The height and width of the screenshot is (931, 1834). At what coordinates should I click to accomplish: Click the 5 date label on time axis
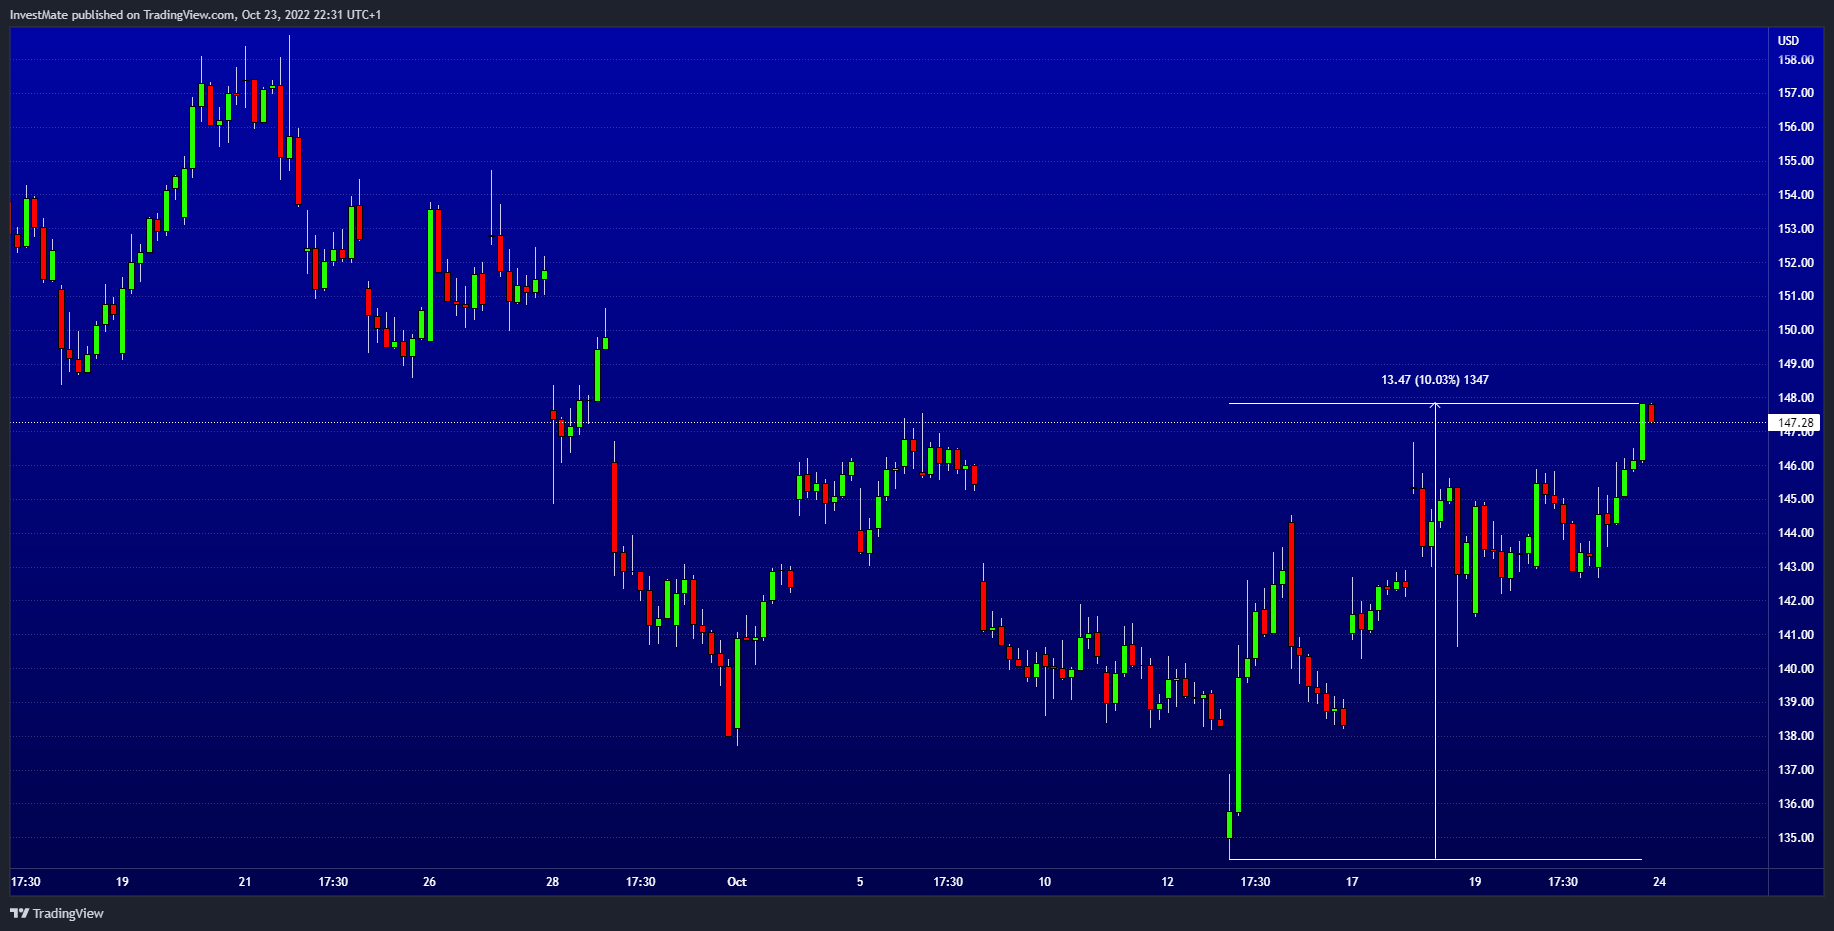pyautogui.click(x=860, y=882)
